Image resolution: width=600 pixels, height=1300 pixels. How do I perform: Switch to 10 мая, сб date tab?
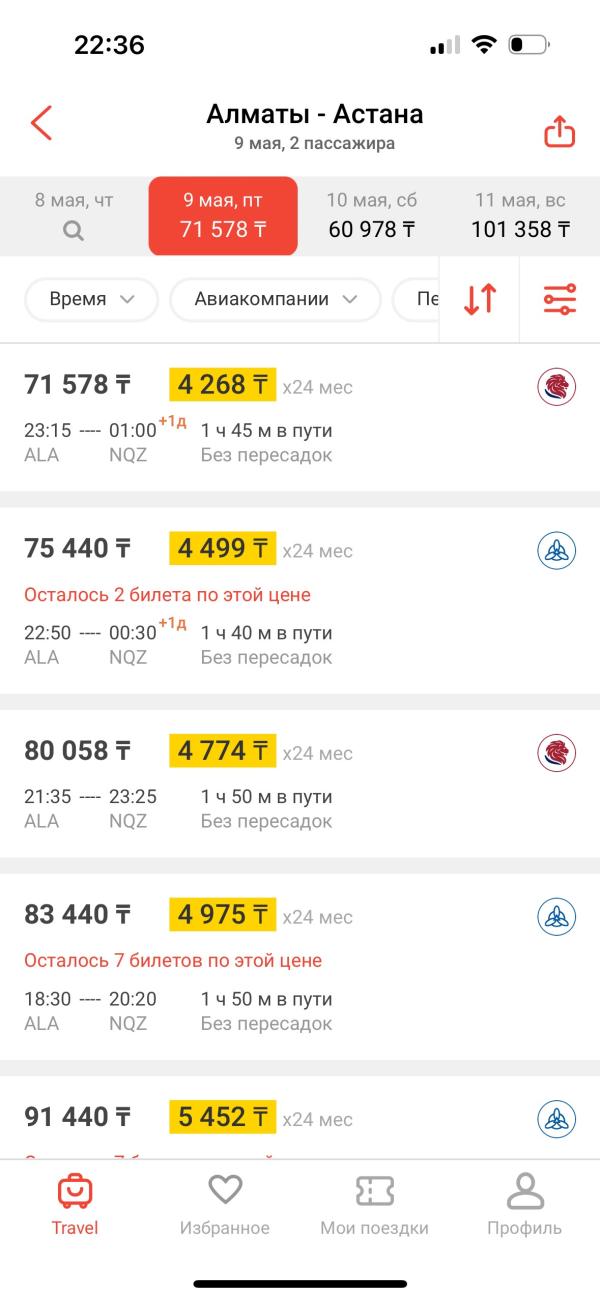372,215
